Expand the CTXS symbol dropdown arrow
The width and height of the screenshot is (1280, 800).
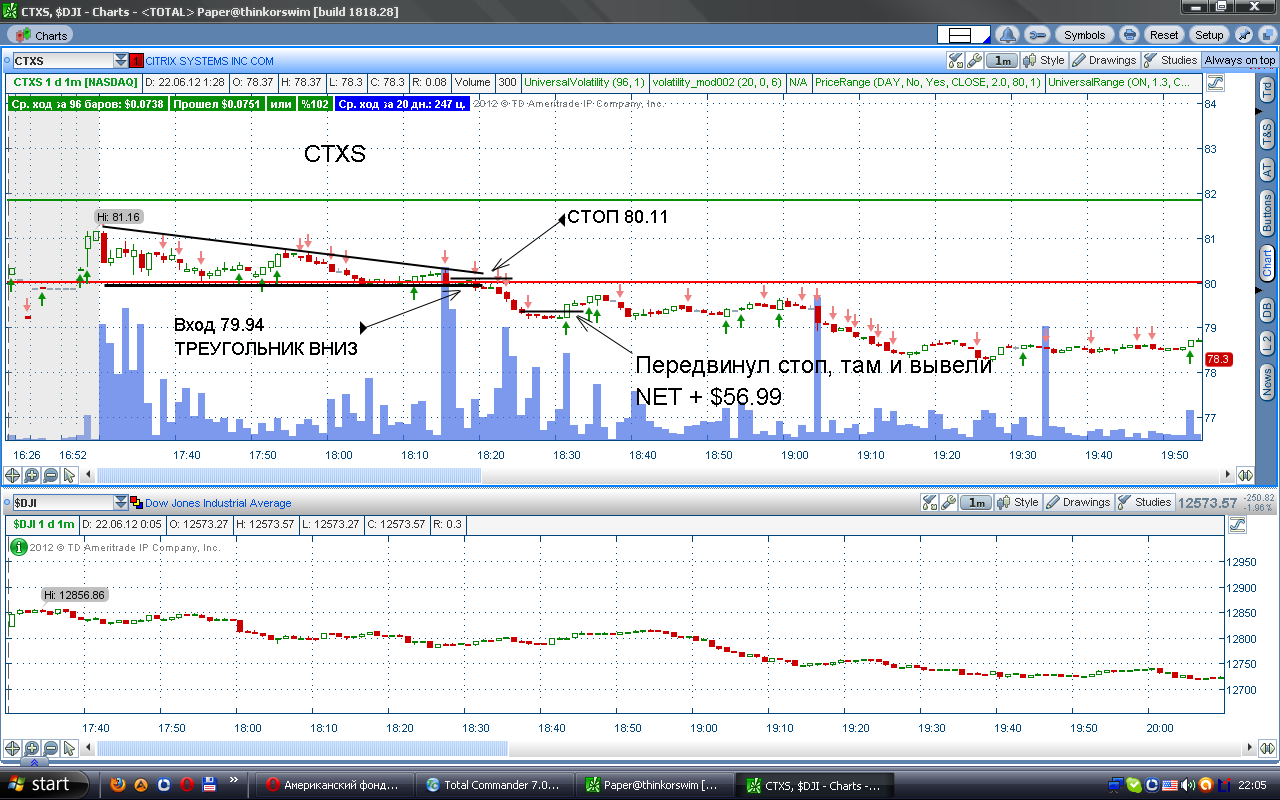[121, 61]
